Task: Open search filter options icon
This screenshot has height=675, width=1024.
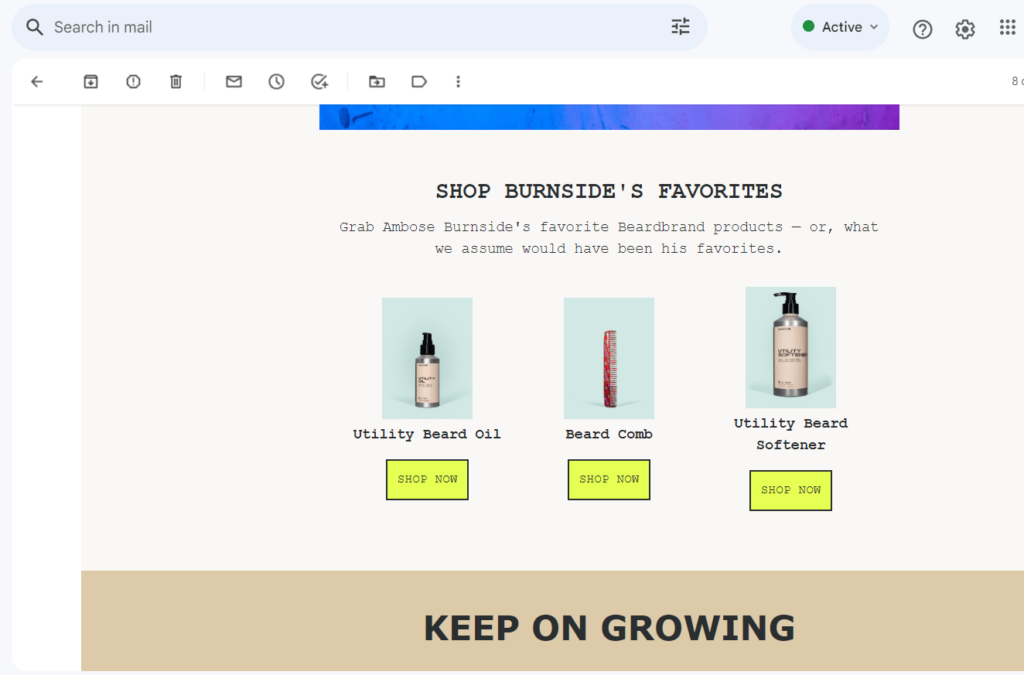Action: 680,27
